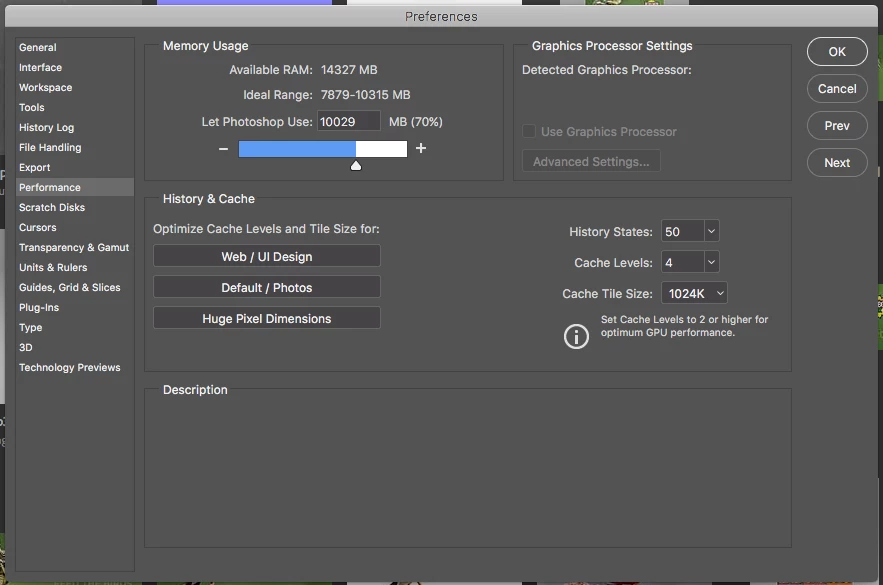Click the Huge Pixel Dimensions button
This screenshot has width=883, height=585.
[267, 318]
